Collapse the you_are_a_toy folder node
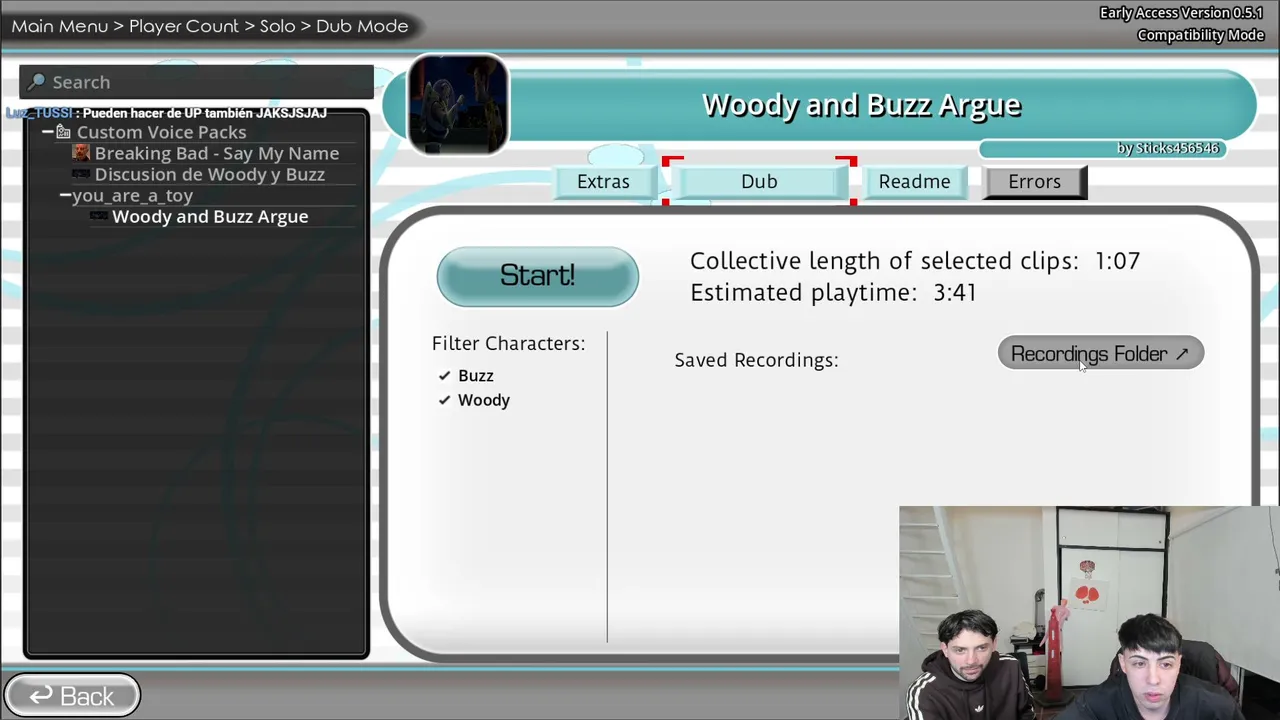This screenshot has height=720, width=1280. tap(65, 195)
